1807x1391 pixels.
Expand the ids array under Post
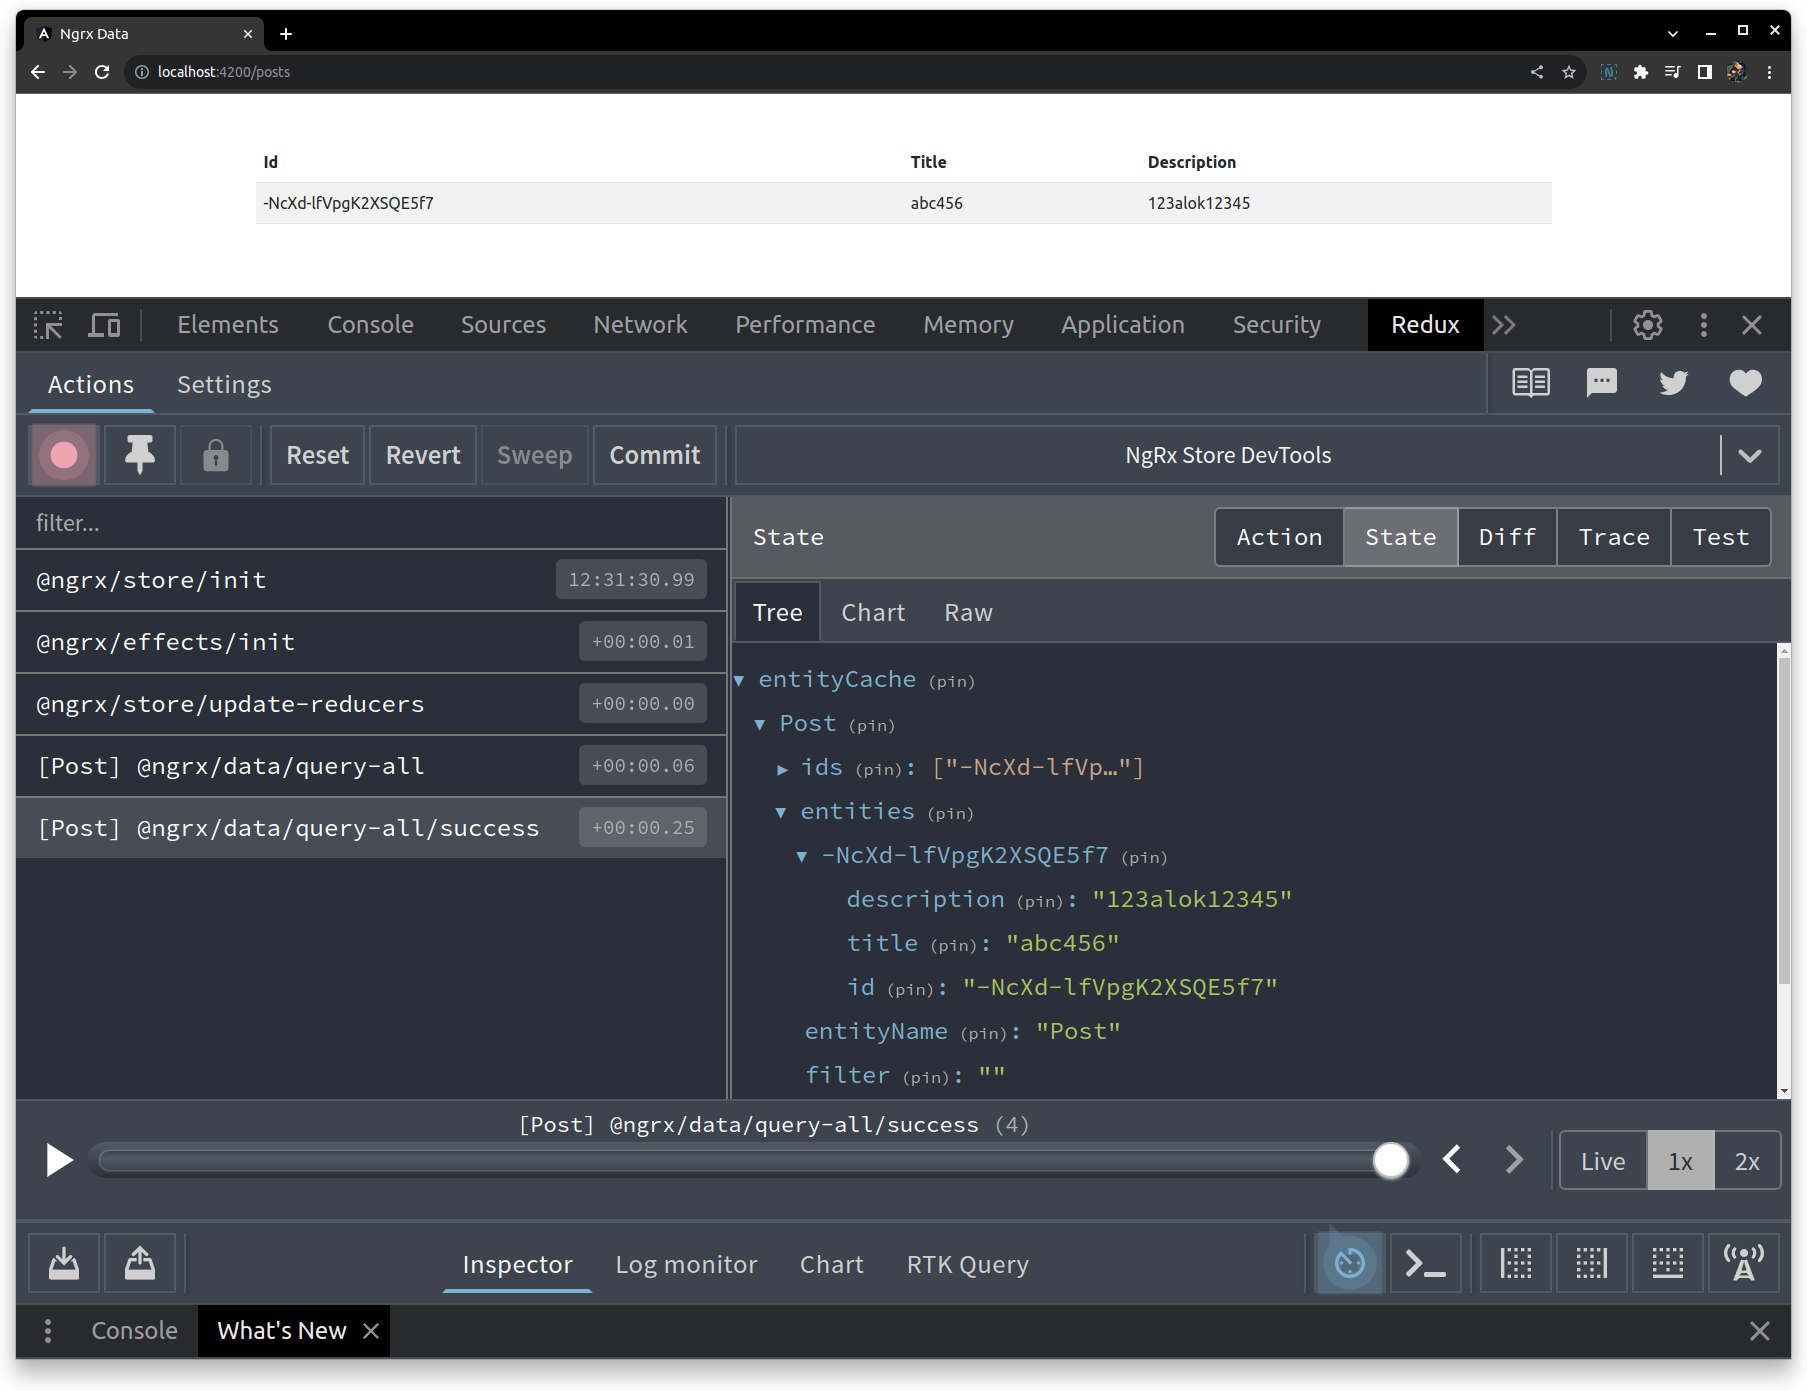pyautogui.click(x=783, y=768)
